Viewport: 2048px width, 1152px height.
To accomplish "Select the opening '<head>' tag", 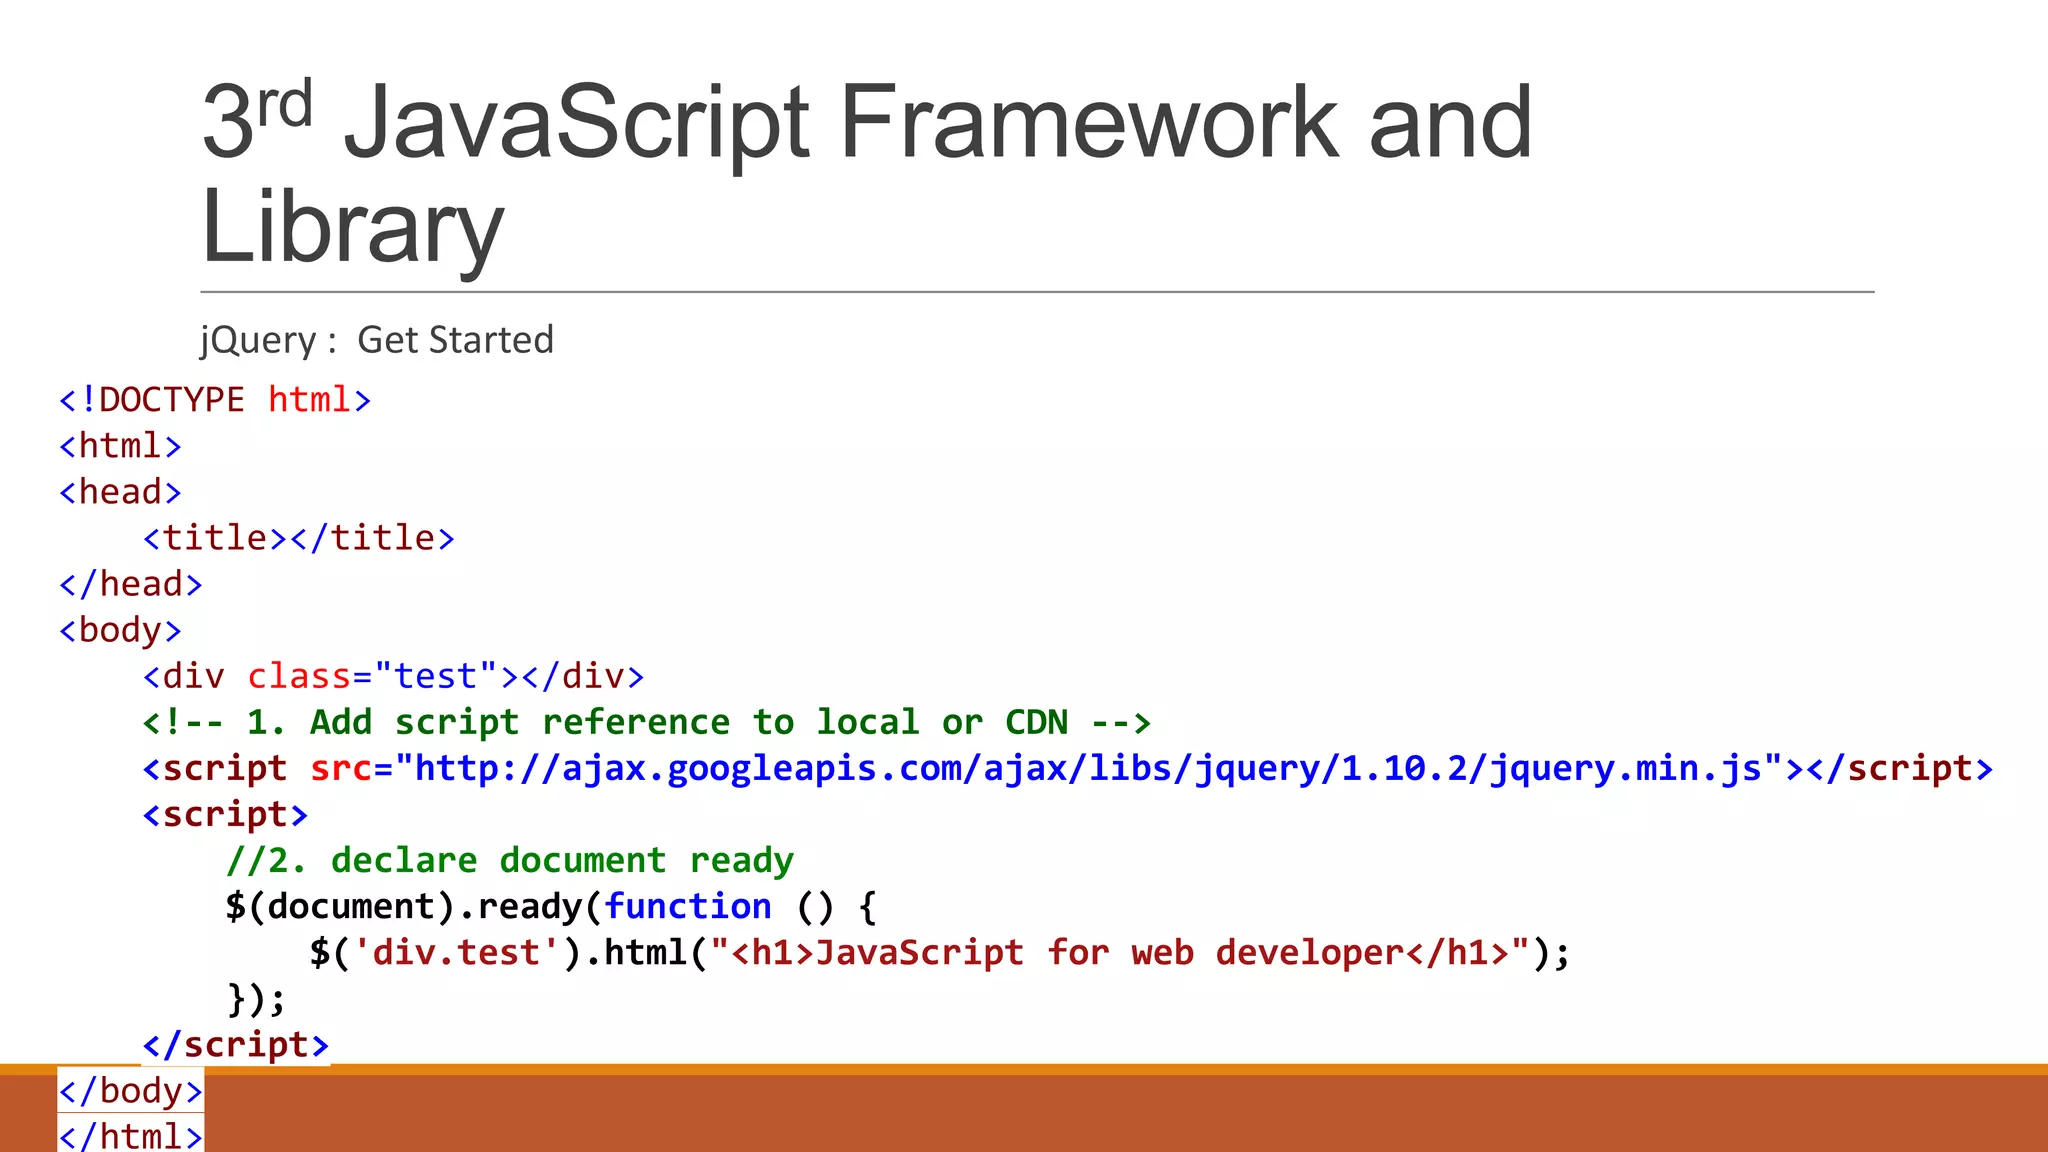I will tap(120, 492).
